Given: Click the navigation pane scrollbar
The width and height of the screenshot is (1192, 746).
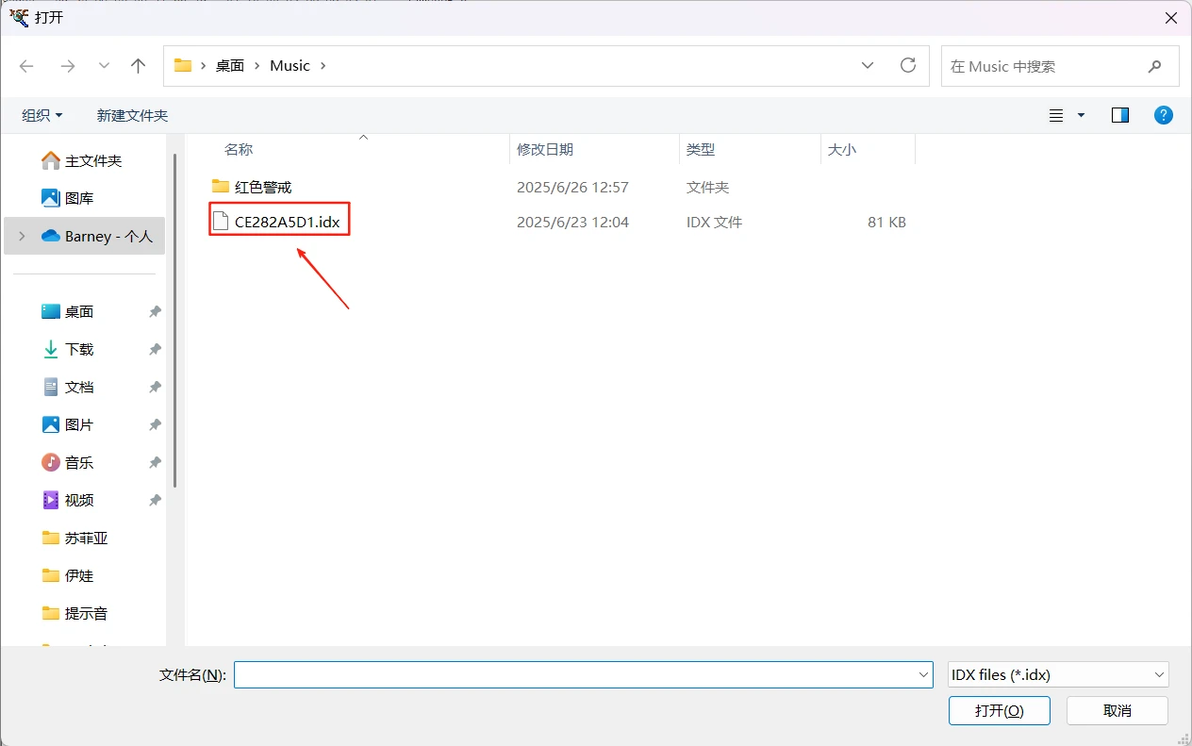Looking at the screenshot, I should (x=175, y=320).
